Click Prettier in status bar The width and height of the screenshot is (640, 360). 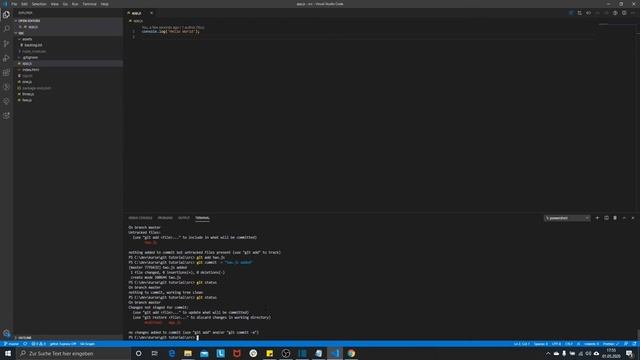pyautogui.click(x=611, y=344)
